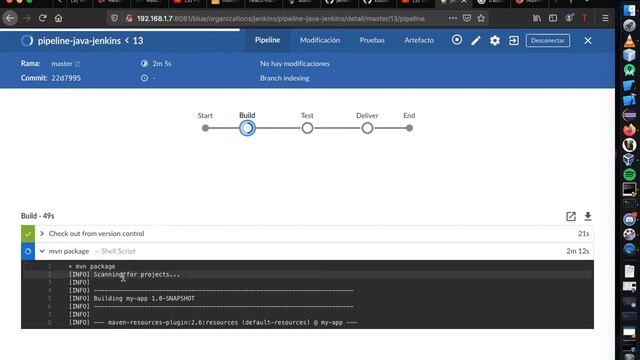Open the Artefacto tab
640x360 pixels.
[x=419, y=40]
